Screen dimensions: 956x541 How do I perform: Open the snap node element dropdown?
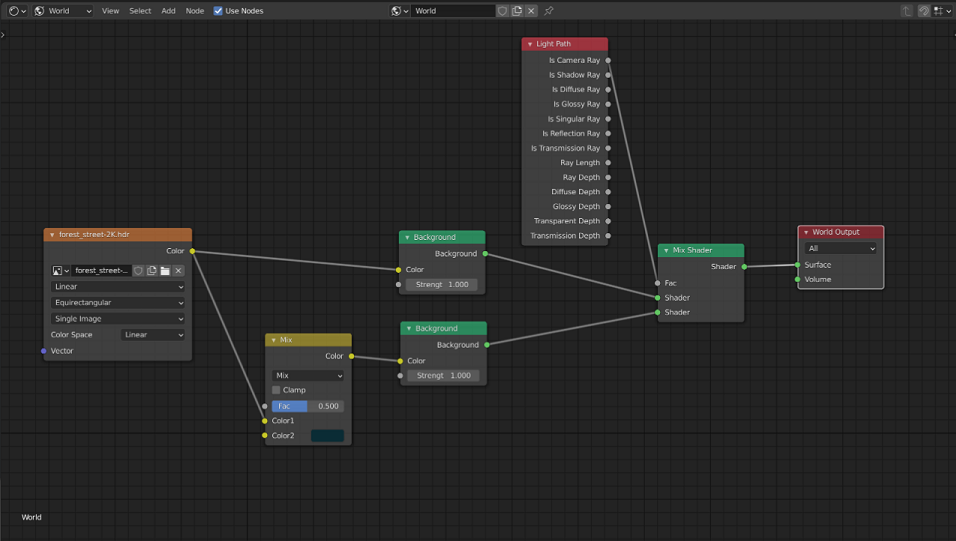[942, 10]
